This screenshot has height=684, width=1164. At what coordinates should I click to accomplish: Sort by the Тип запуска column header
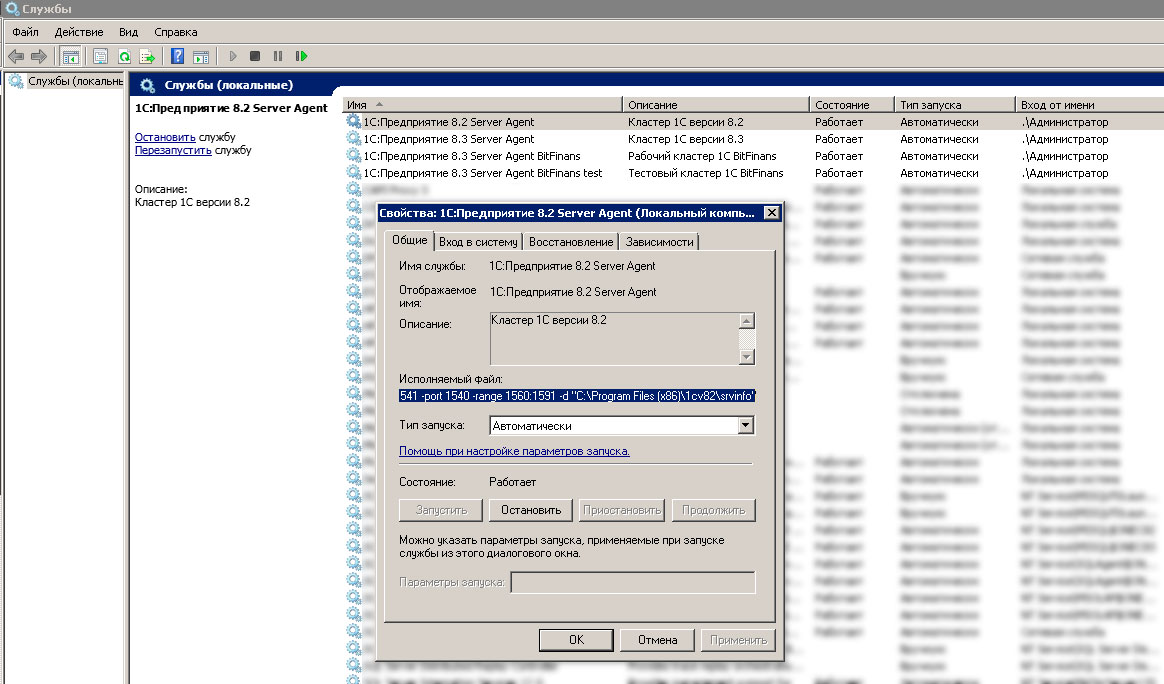pos(954,105)
